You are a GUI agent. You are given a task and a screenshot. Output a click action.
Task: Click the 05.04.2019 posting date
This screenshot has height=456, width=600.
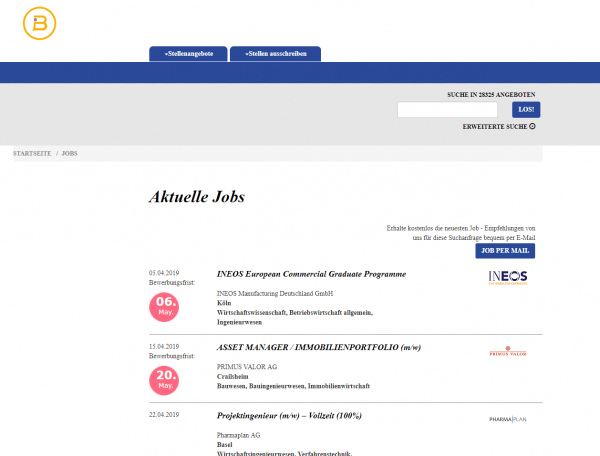tap(164, 273)
